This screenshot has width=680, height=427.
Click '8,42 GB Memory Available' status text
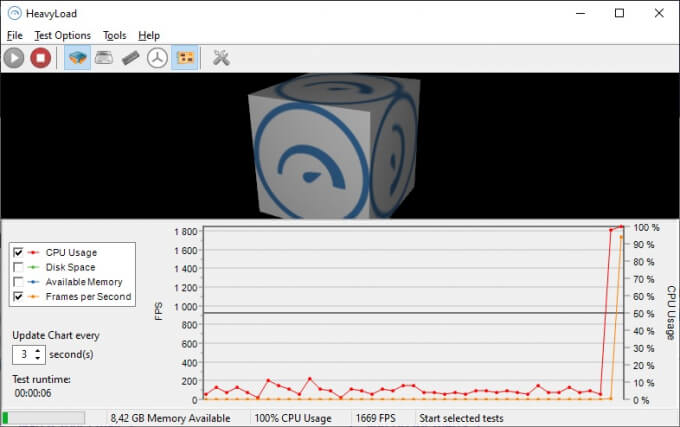tap(170, 418)
